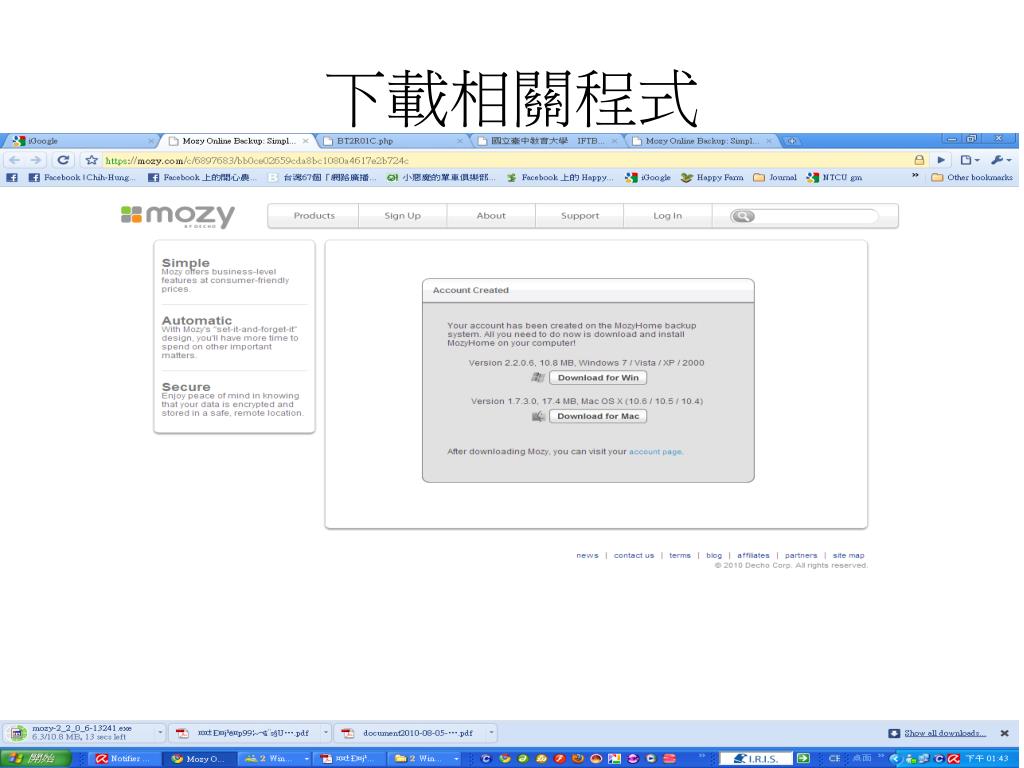
Task: Open the Facebook 上的開心農 bookmark
Action: (202, 178)
